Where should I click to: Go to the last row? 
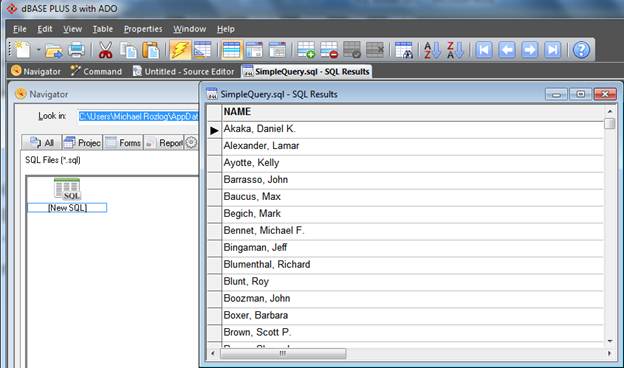[x=552, y=50]
